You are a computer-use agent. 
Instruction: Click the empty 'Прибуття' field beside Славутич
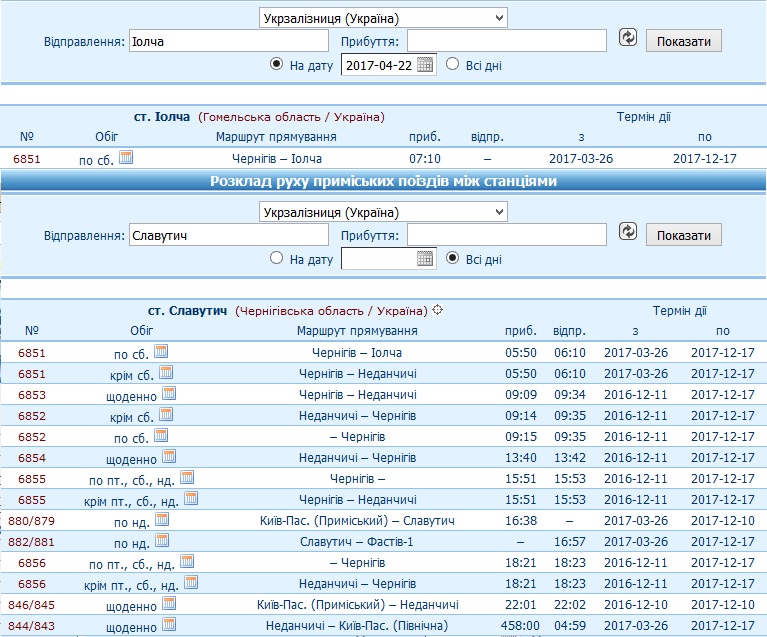click(x=506, y=235)
